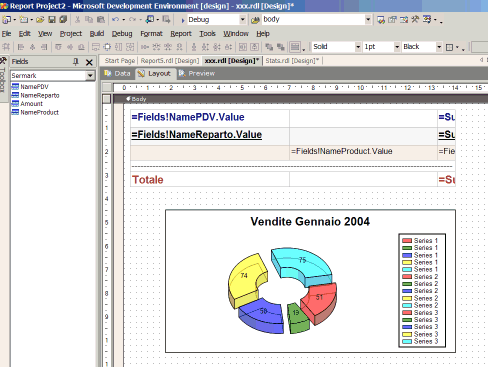Open the Toolbox hammer-and-wrench icon
The height and width of the screenshot is (367, 488).
coord(415,19)
